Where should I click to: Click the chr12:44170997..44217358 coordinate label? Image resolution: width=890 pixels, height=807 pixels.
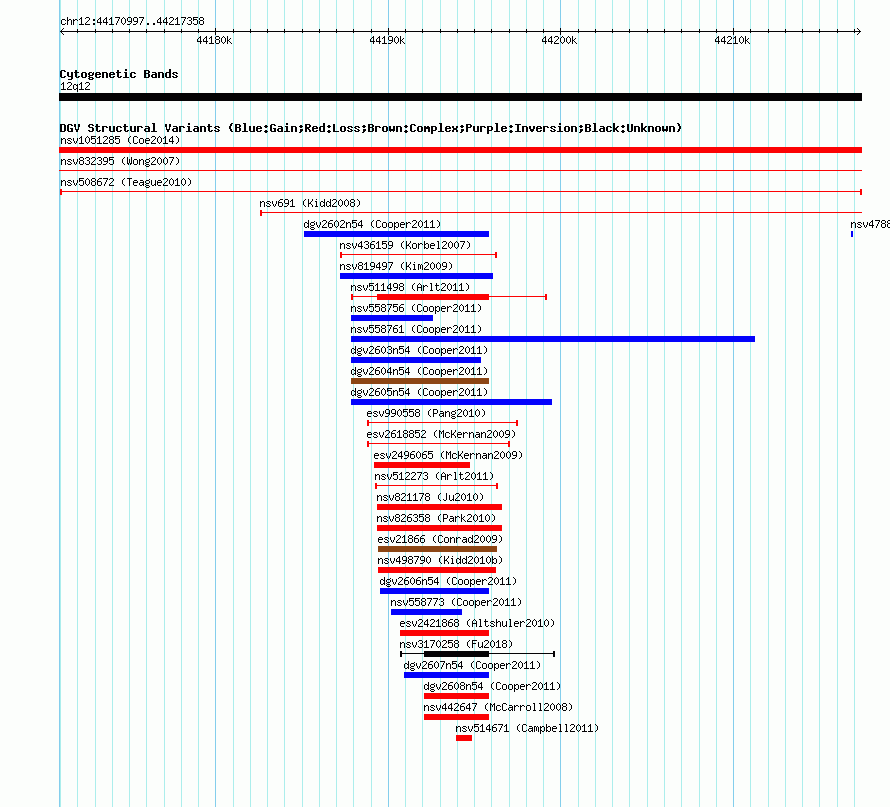(132, 21)
